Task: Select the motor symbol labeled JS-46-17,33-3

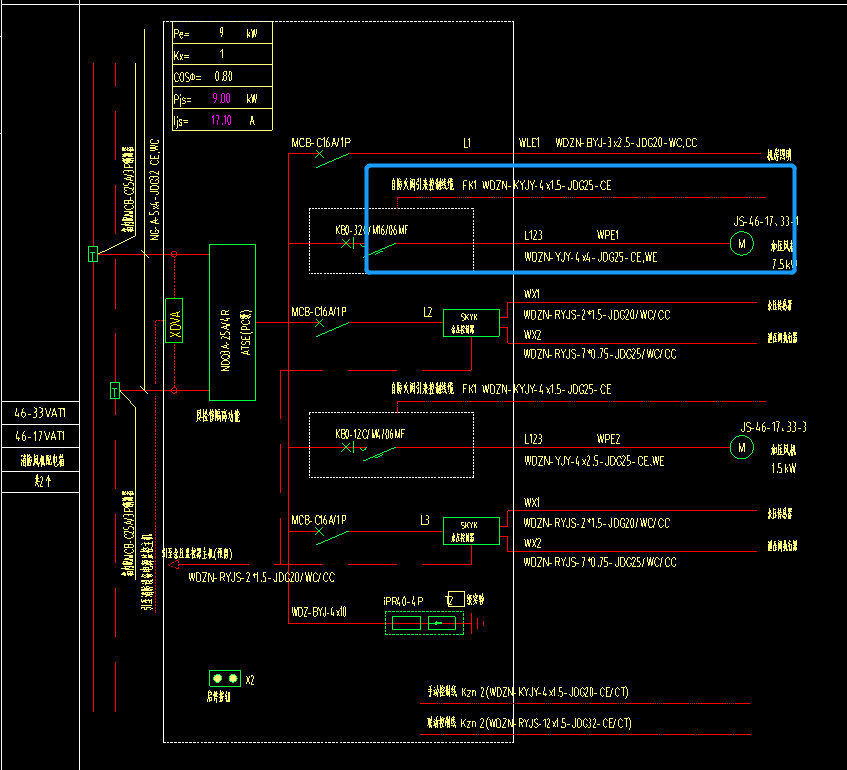Action: [x=742, y=447]
